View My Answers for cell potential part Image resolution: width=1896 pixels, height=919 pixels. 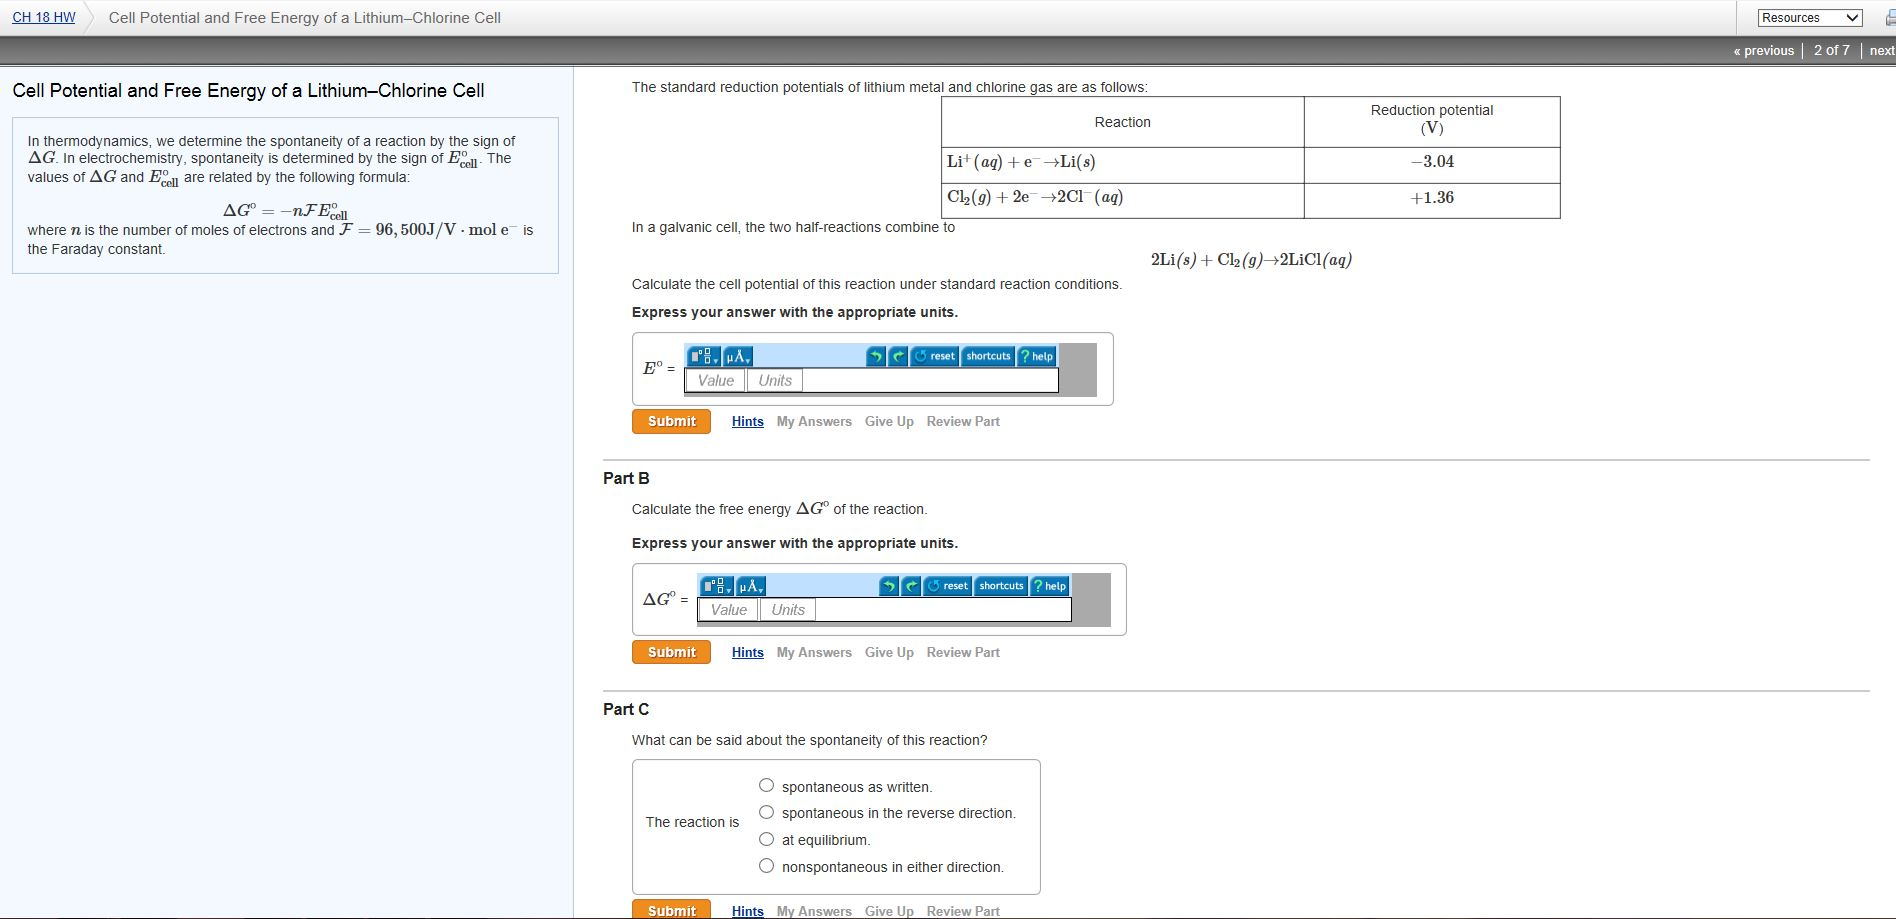[x=814, y=421]
